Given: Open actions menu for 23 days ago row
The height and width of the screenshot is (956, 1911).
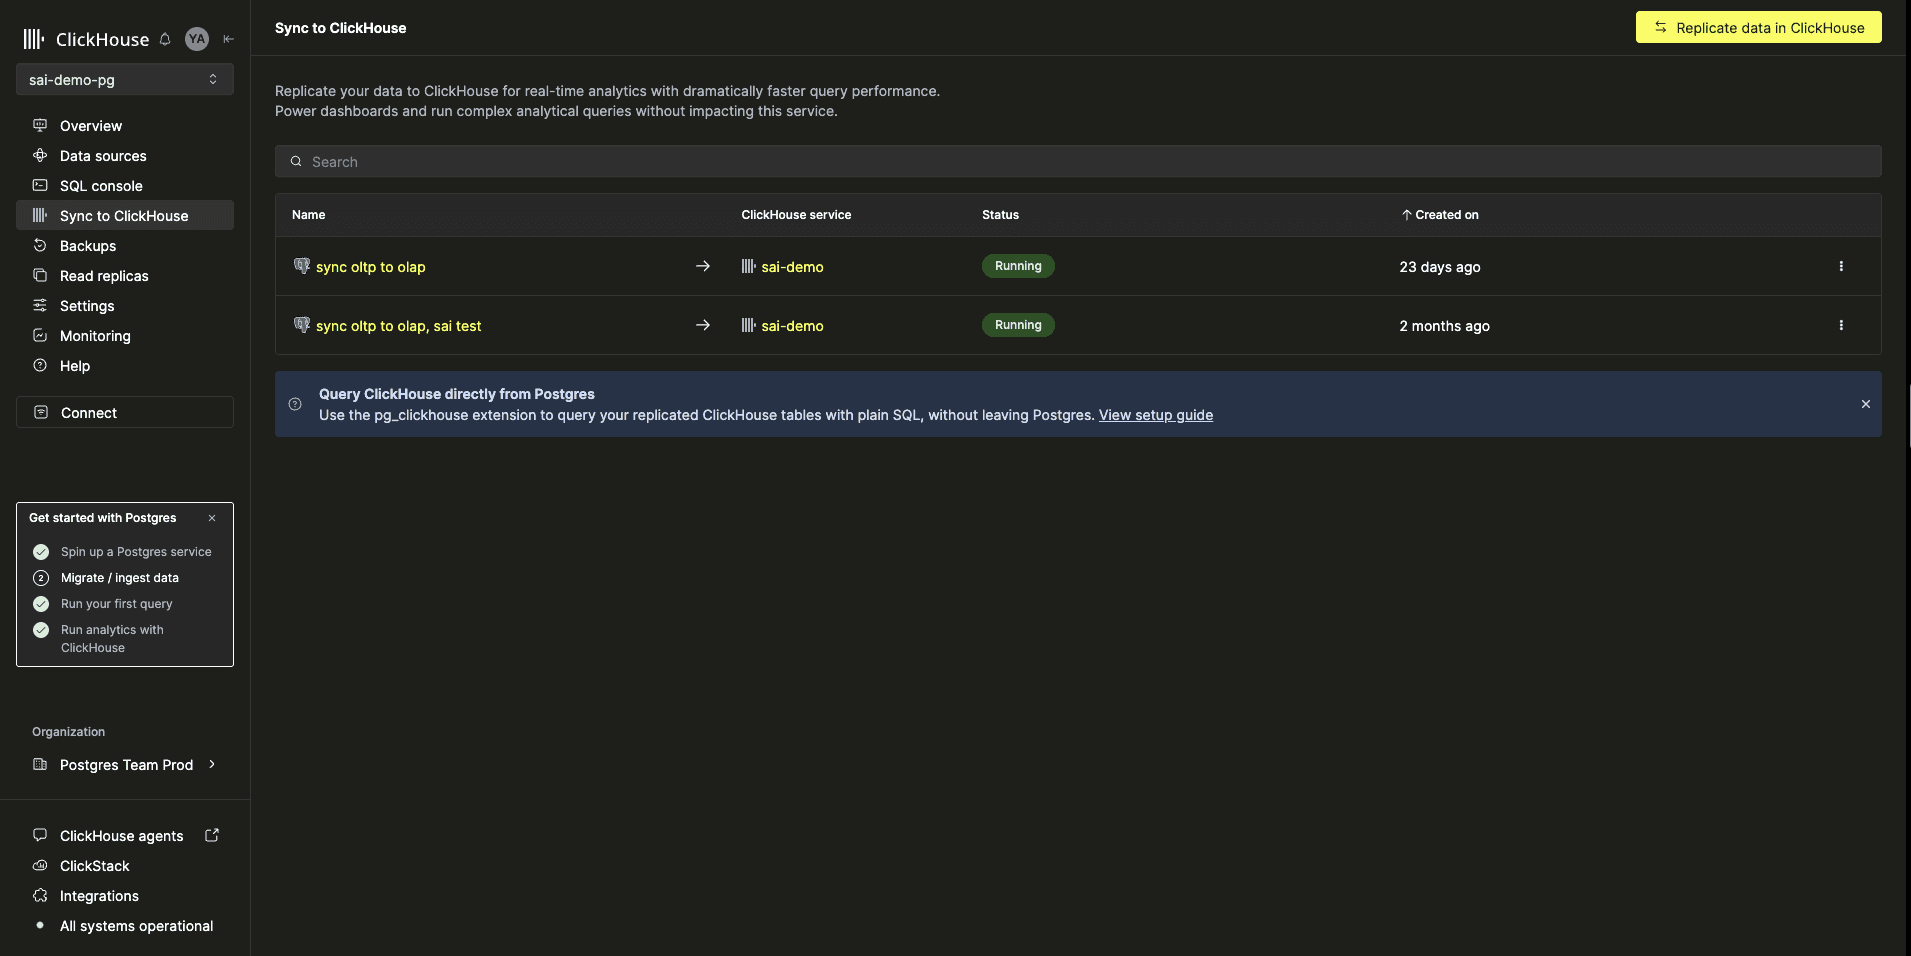Looking at the screenshot, I should tap(1841, 266).
